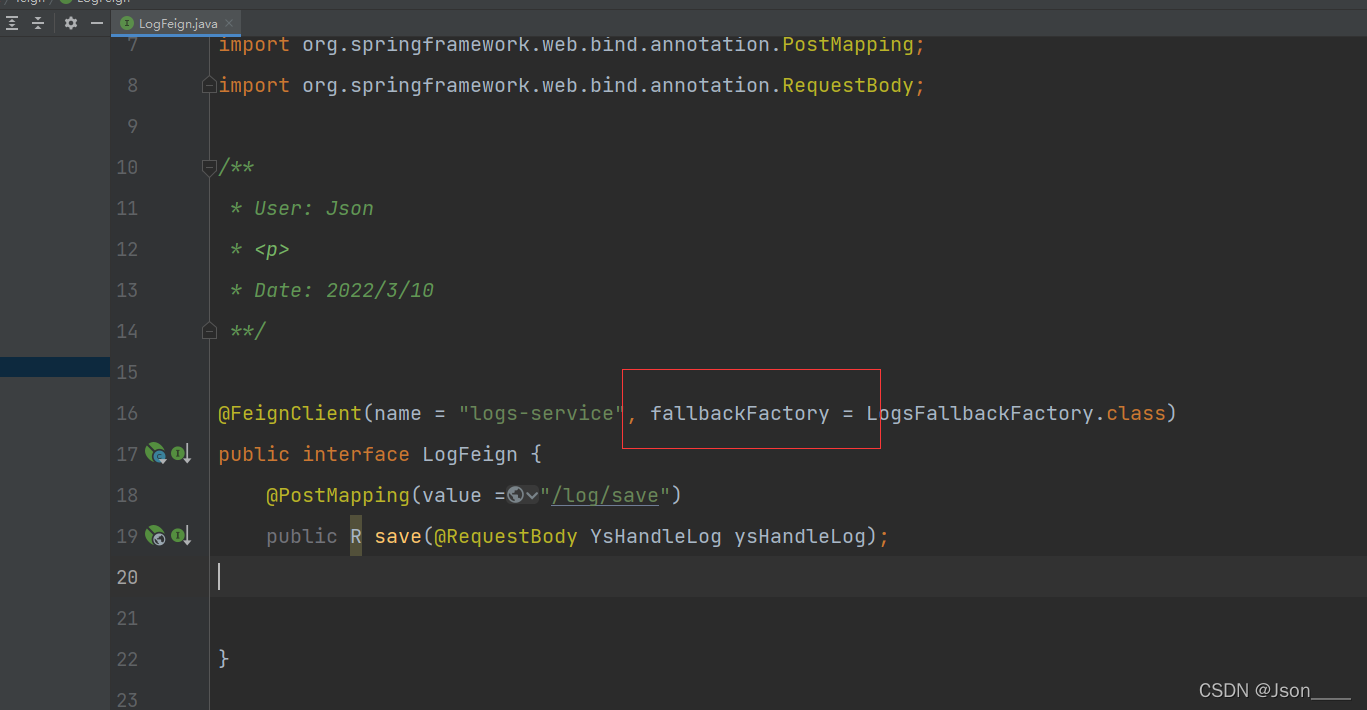This screenshot has height=710, width=1367.
Task: Click Collapse All icon in project panel toolbar
Action: pyautogui.click(x=38, y=23)
